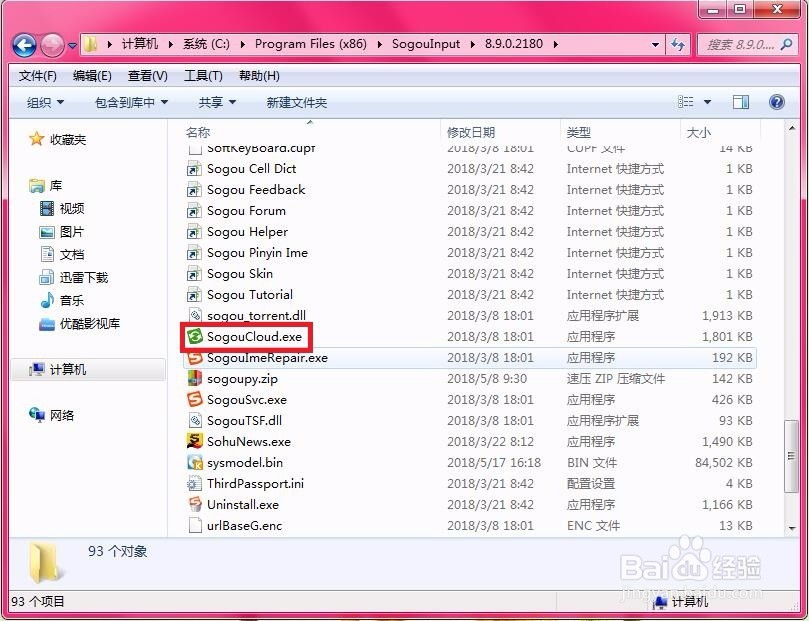Toggle the preview pane icon

(x=740, y=101)
